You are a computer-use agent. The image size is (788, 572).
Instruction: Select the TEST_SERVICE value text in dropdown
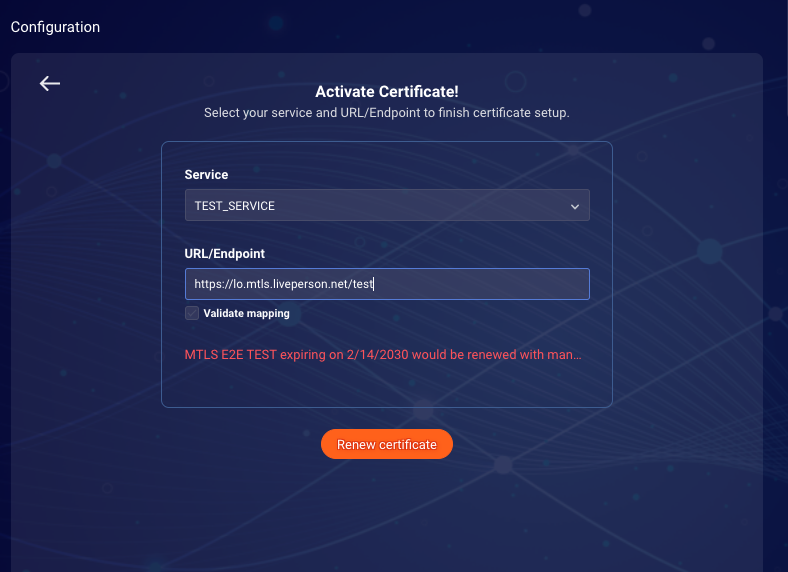click(235, 206)
